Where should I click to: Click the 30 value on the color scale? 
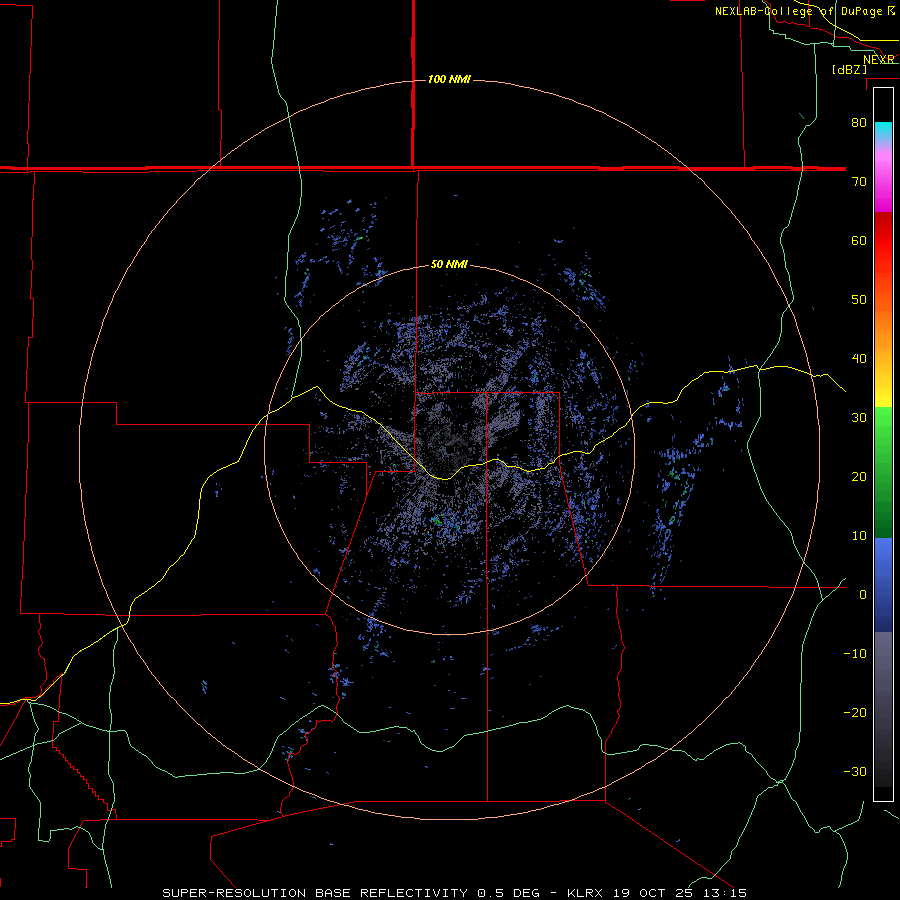[859, 418]
